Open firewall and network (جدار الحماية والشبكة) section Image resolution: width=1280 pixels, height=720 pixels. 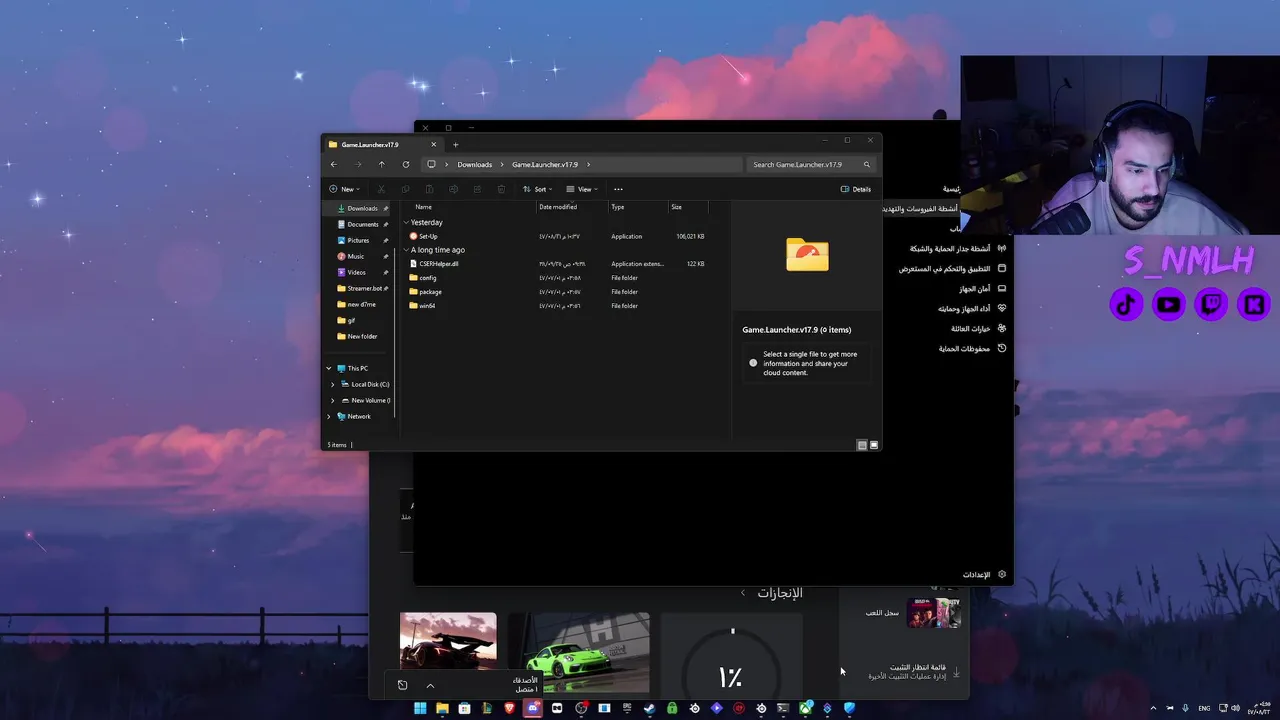(958, 248)
